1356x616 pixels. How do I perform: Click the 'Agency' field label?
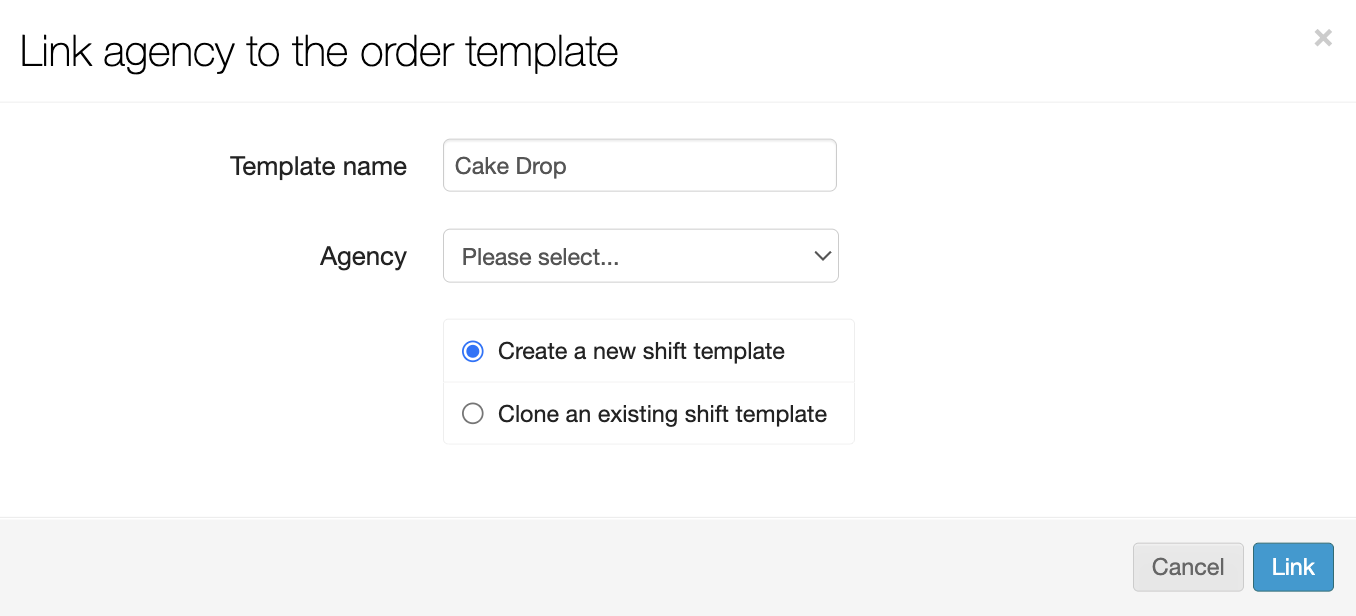click(363, 257)
